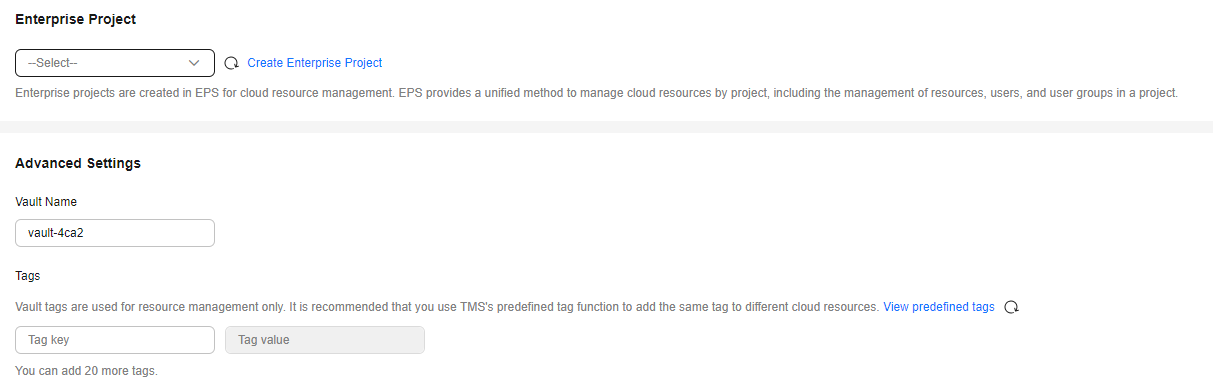Place cursor in the vault-4ca2 text
The width and height of the screenshot is (1213, 384).
point(56,233)
